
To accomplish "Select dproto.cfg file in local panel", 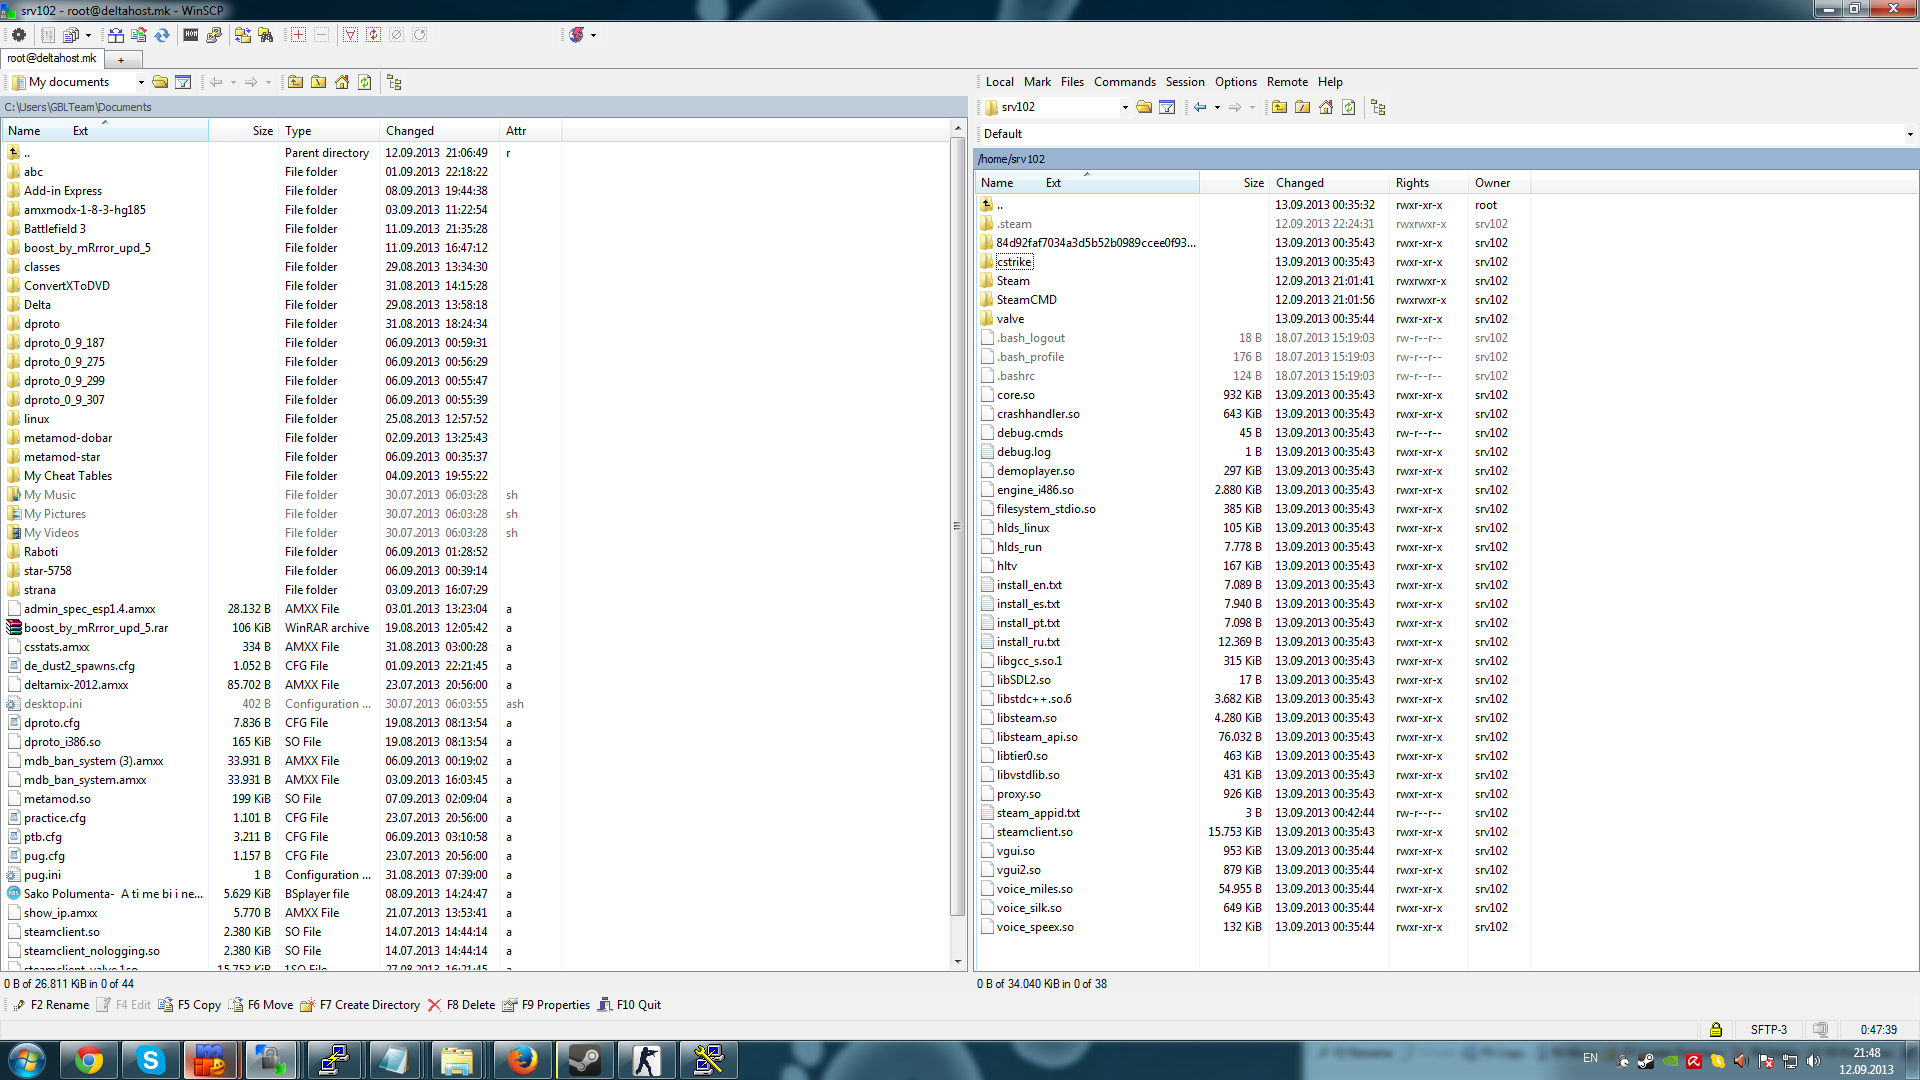I will point(52,723).
